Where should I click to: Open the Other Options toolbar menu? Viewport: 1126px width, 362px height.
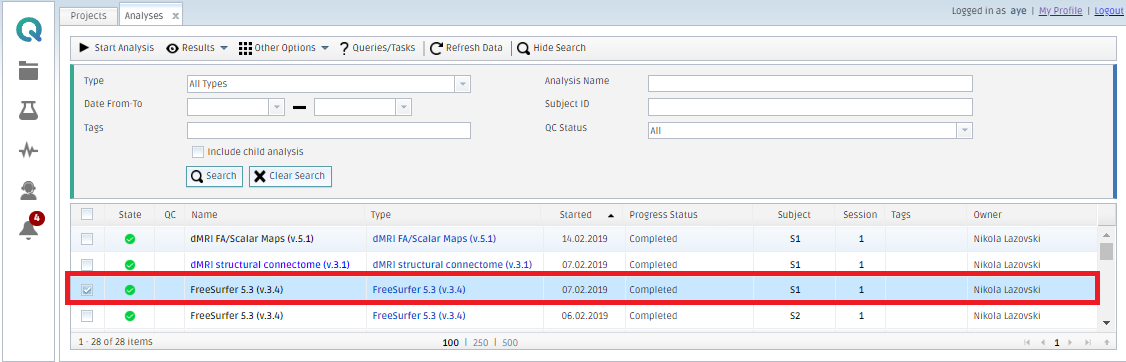pos(284,48)
